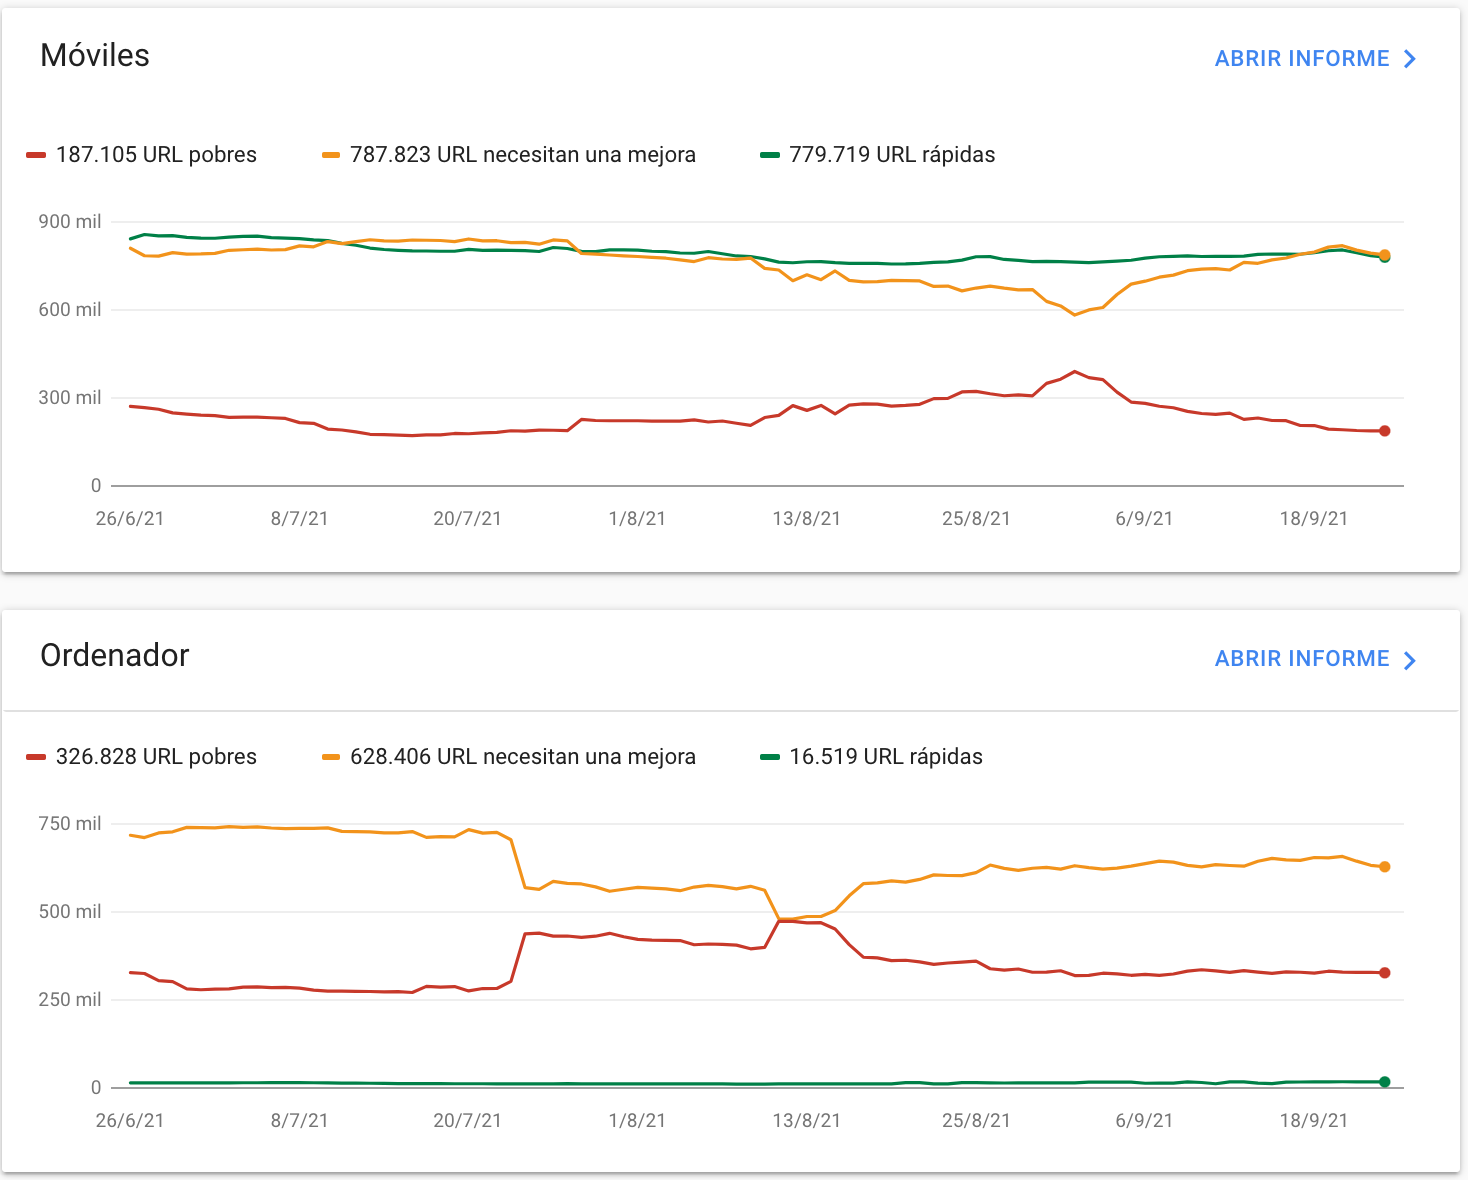Click the green legend marker in the Ordenador chart
This screenshot has width=1468, height=1180.
768,757
